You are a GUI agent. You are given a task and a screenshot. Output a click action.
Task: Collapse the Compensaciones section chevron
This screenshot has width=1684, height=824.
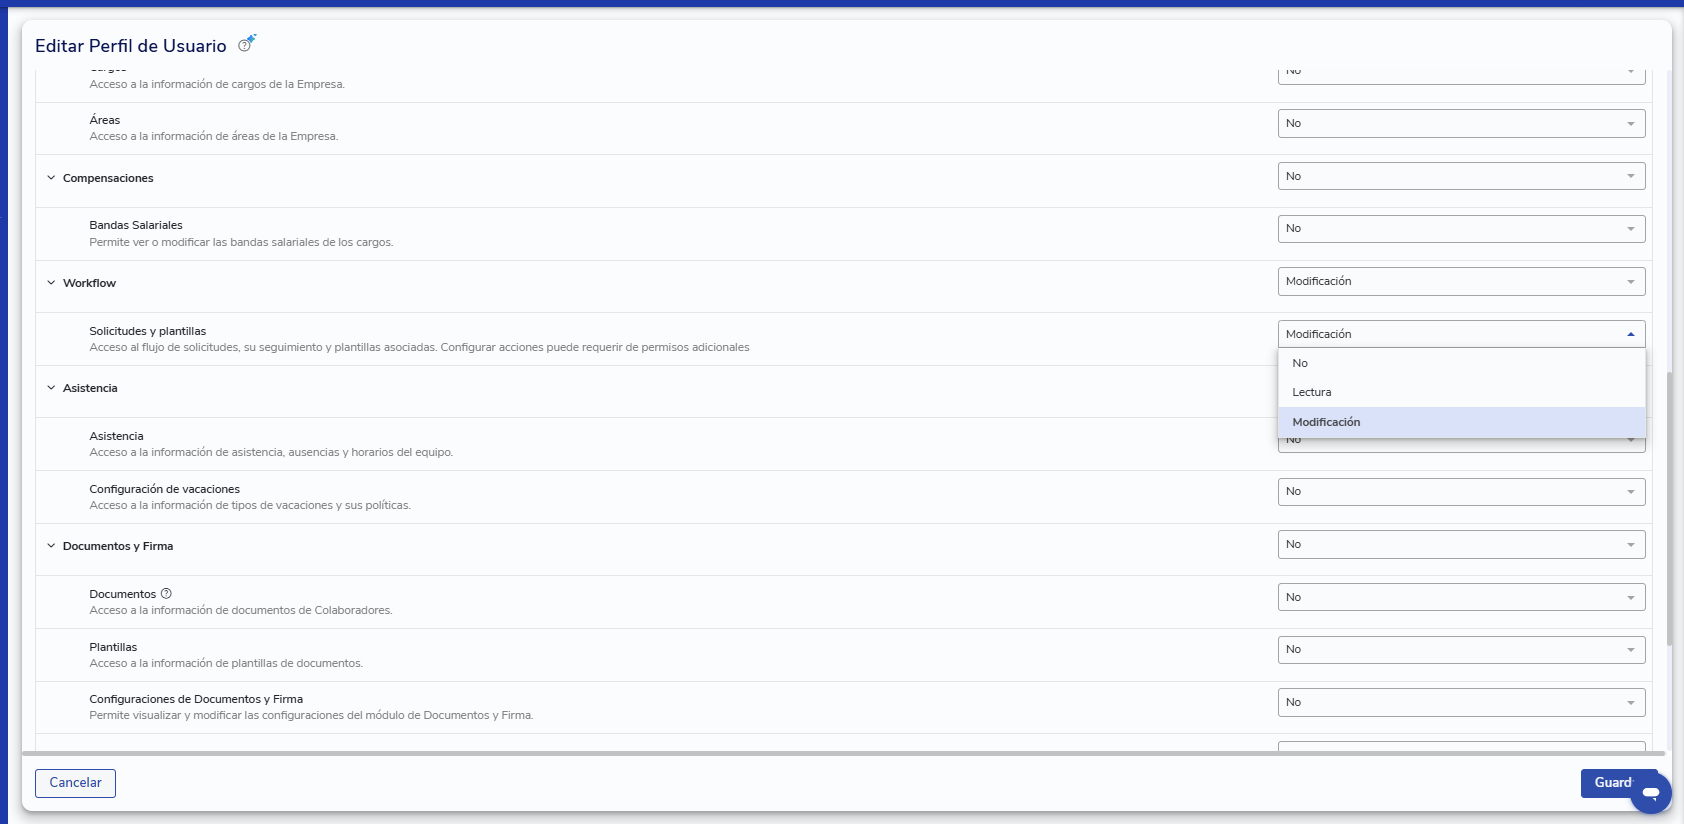51,178
